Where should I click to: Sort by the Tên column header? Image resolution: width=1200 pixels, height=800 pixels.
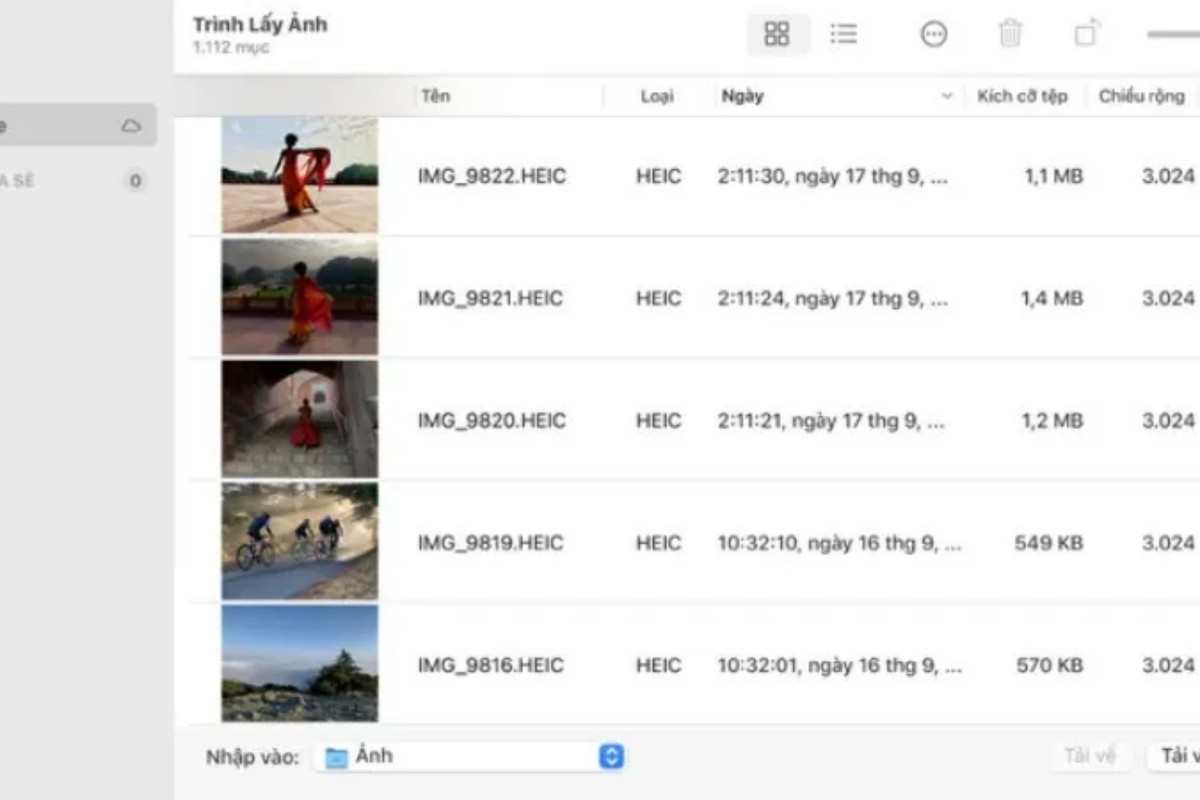(435, 96)
